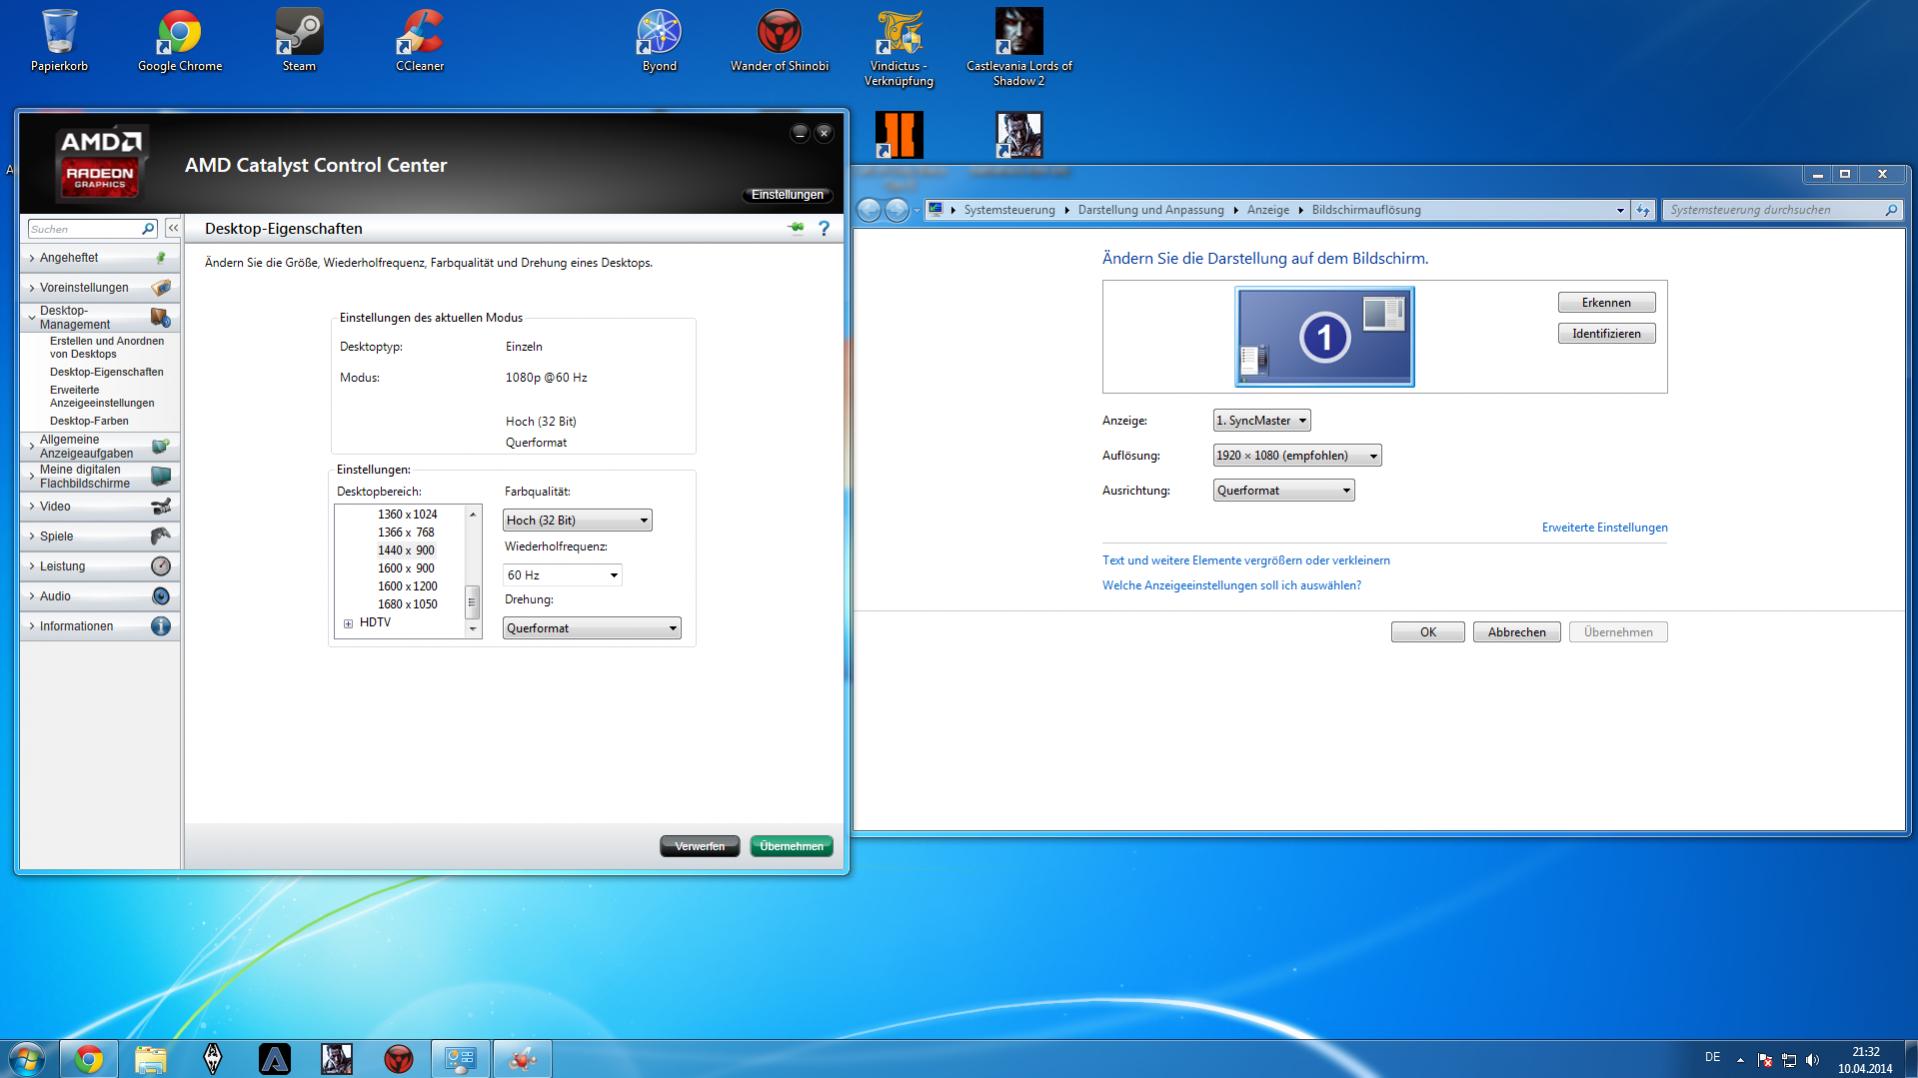The image size is (1918, 1078).
Task: Pin the Desktop-Eigenschaften page with green pin
Action: pos(796,228)
